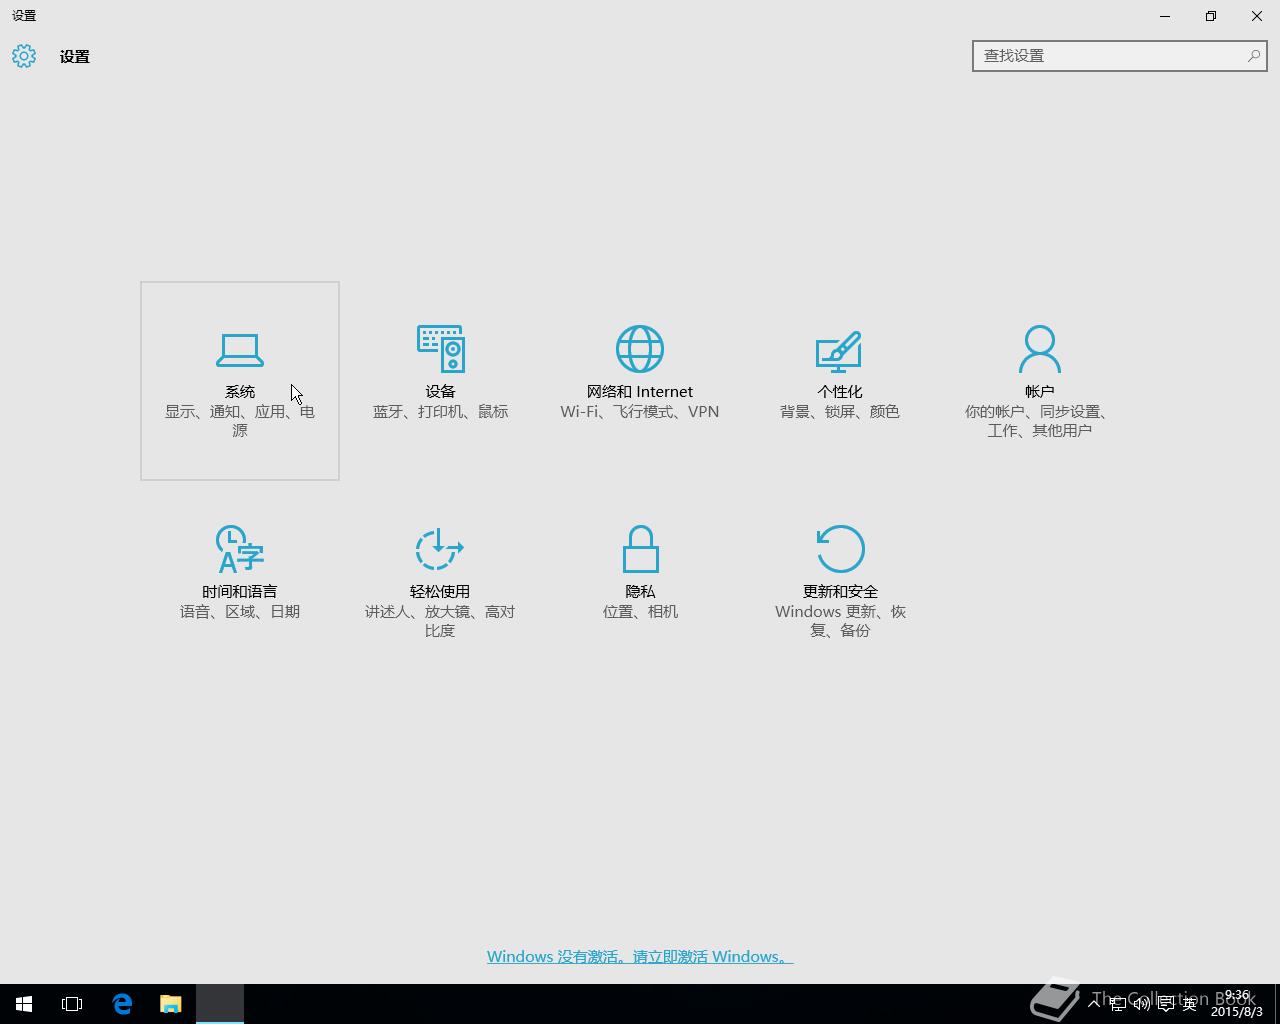
Task: Launch Microsoft Edge from the taskbar
Action: (122, 1004)
